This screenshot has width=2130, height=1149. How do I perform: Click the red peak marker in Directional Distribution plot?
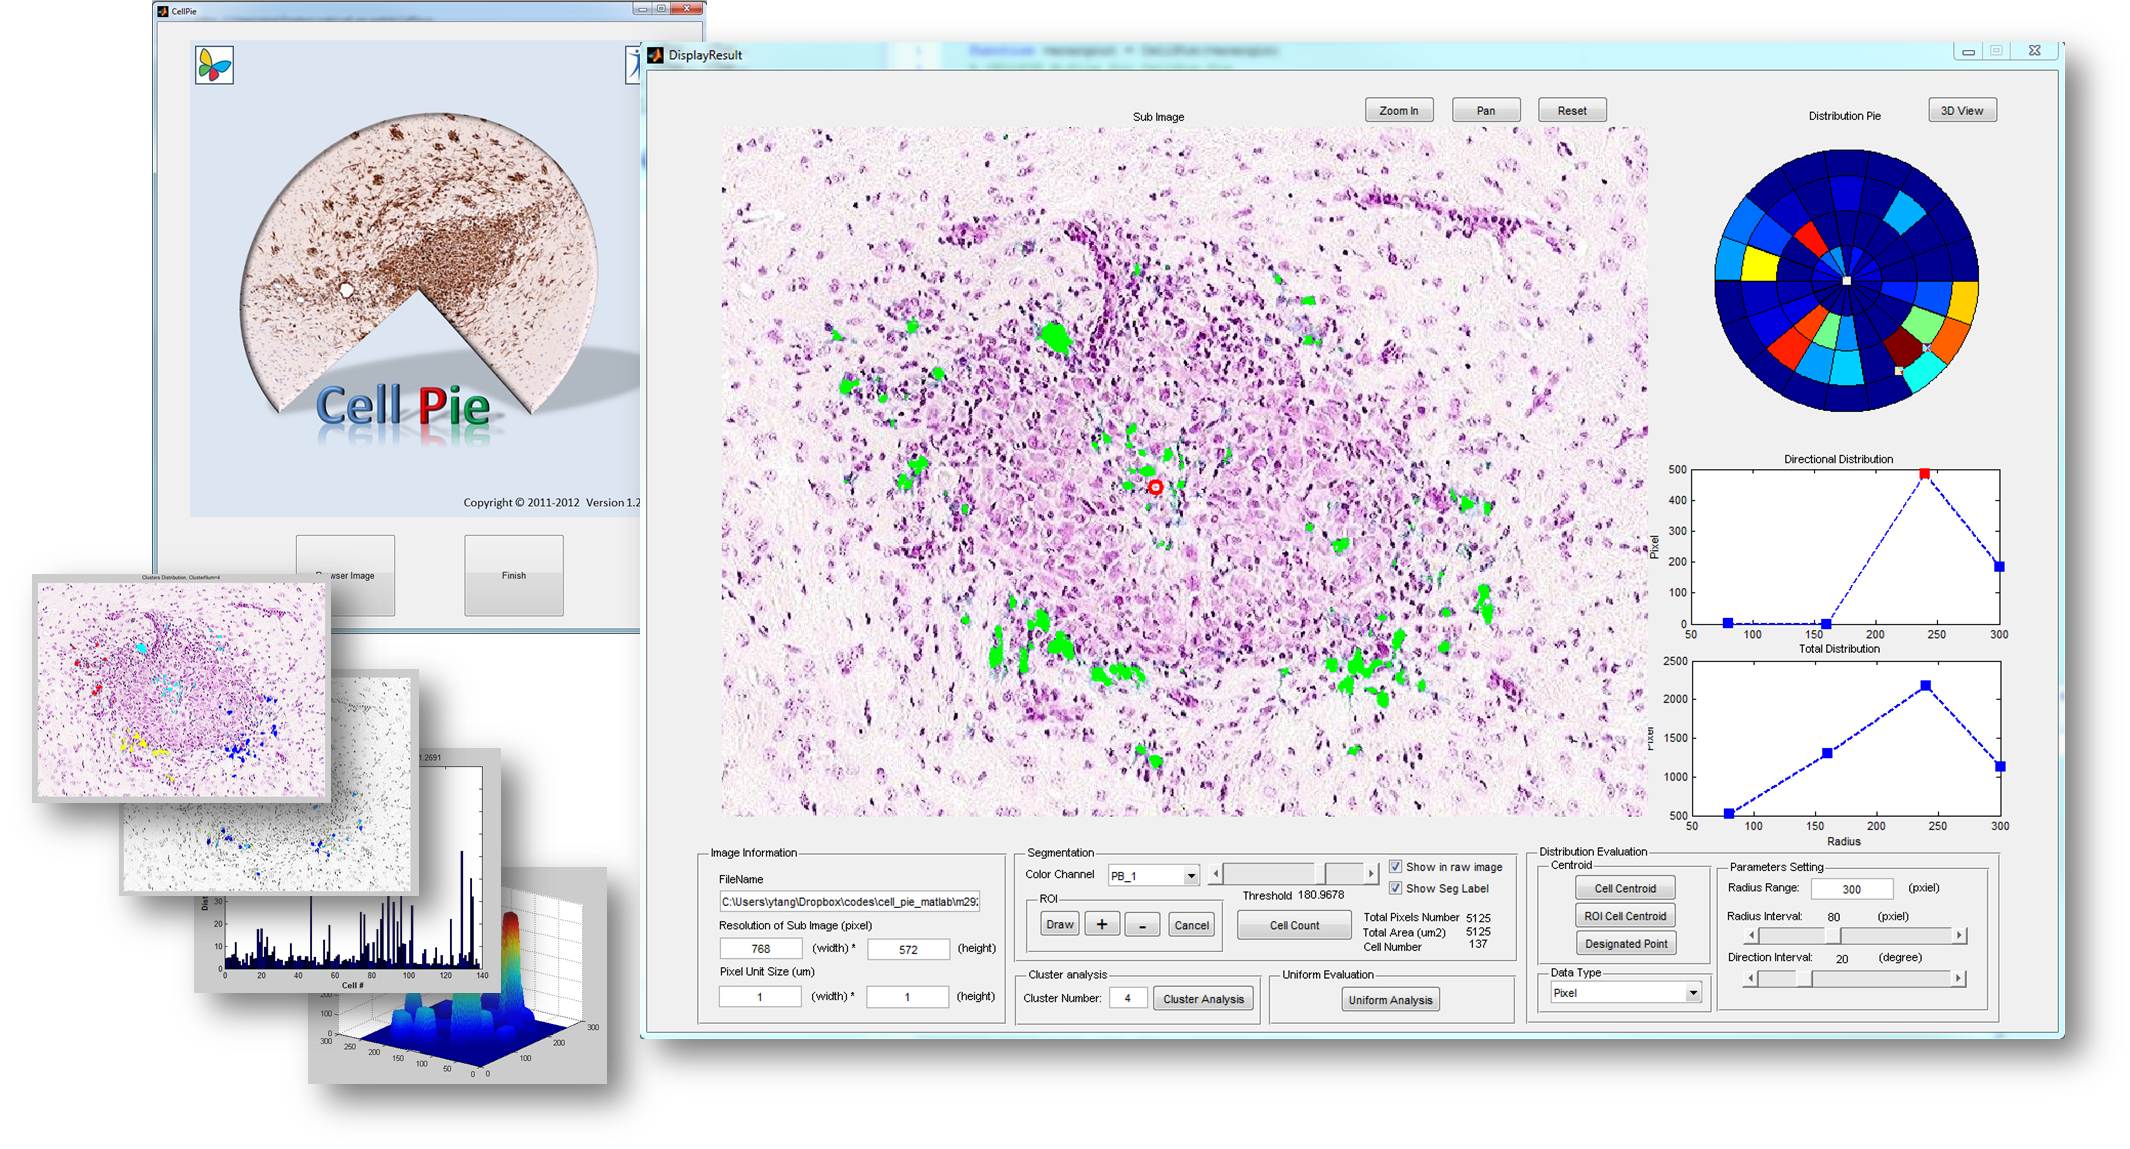coord(1924,473)
